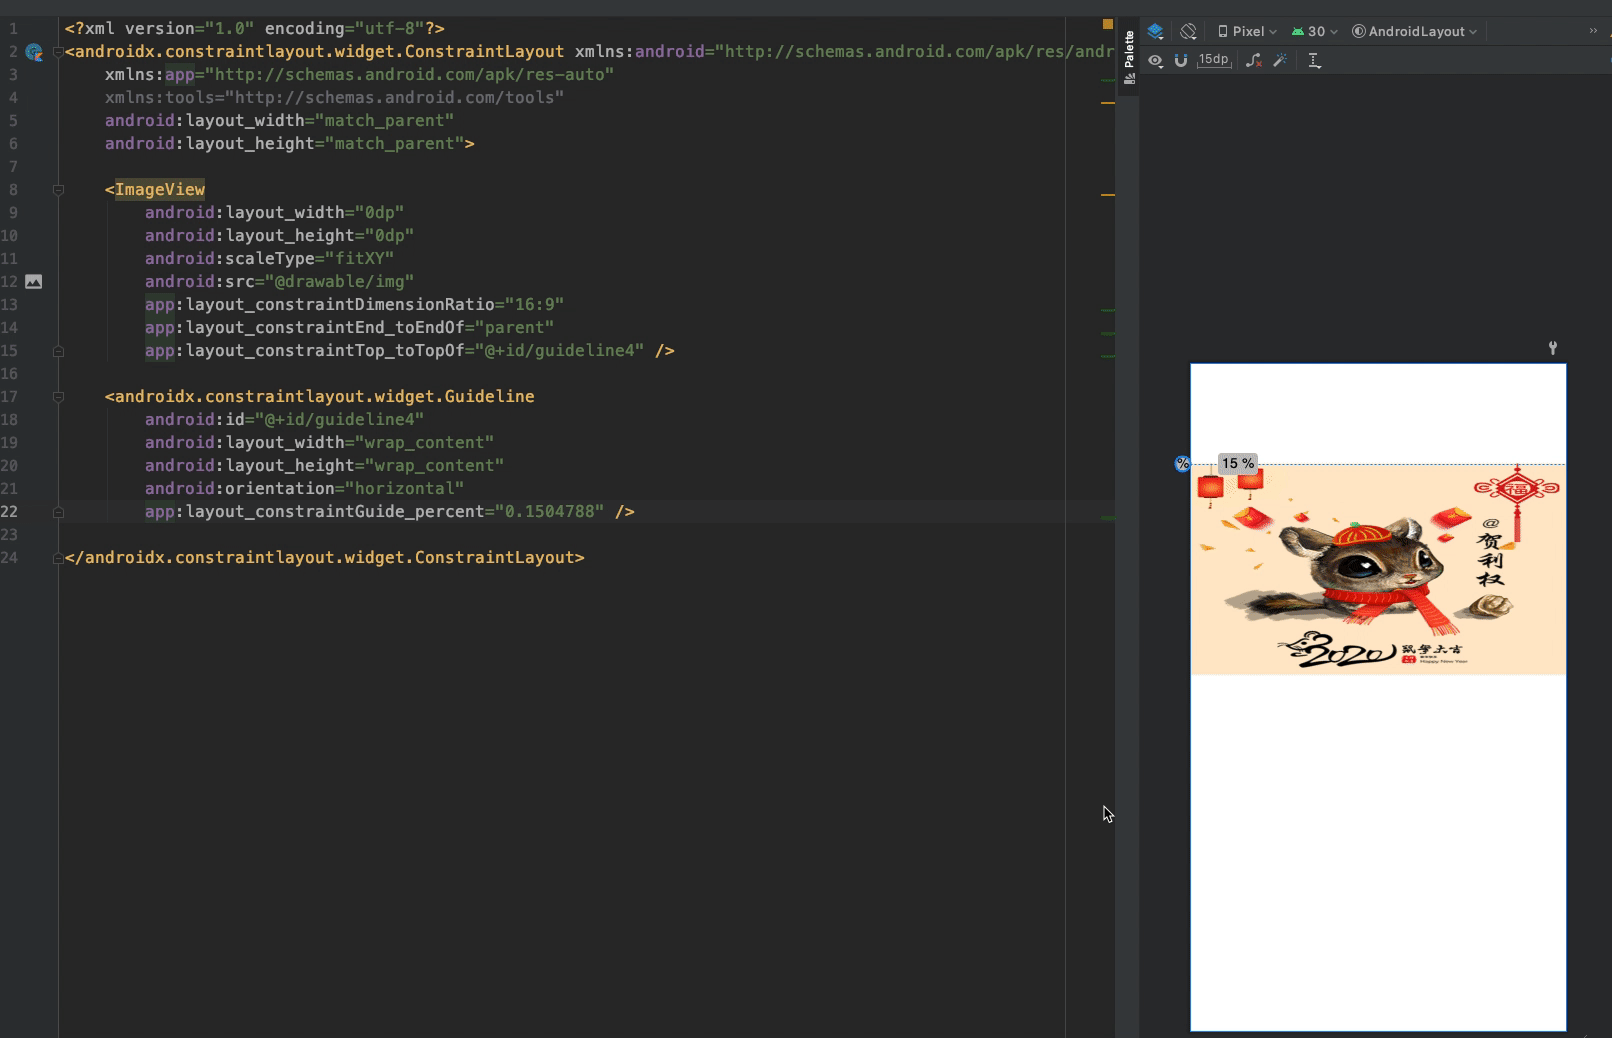Viewport: 1612px width, 1038px height.
Task: Collapse the ConstraintLayout fold on line 2
Action: coord(58,52)
